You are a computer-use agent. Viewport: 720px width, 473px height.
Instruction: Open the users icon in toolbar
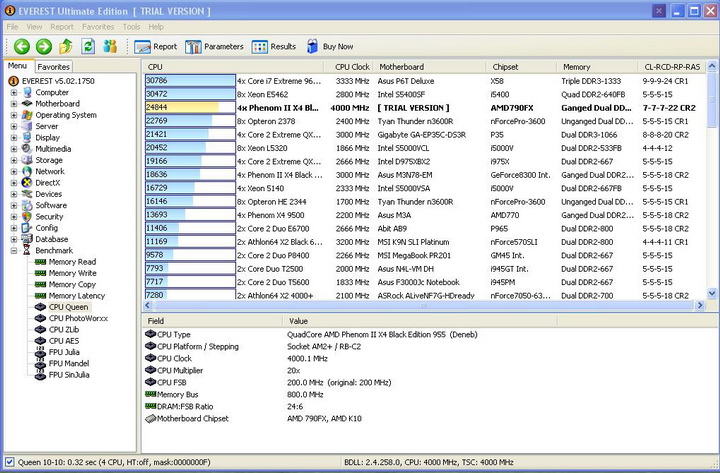(x=110, y=46)
